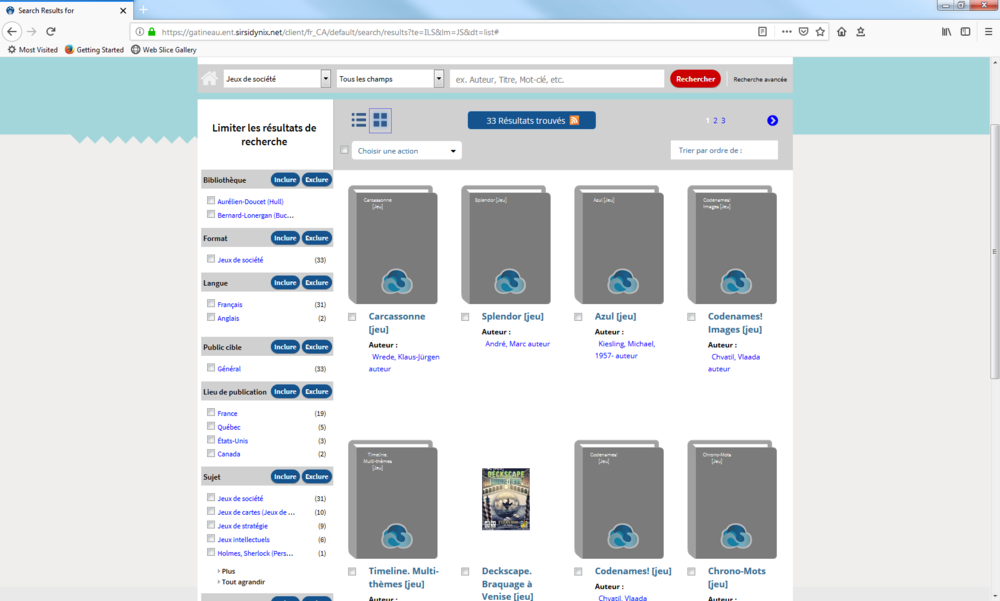Check the Québec publication place filter
Viewport: 1000px width, 601px height.
pyautogui.click(x=210, y=426)
